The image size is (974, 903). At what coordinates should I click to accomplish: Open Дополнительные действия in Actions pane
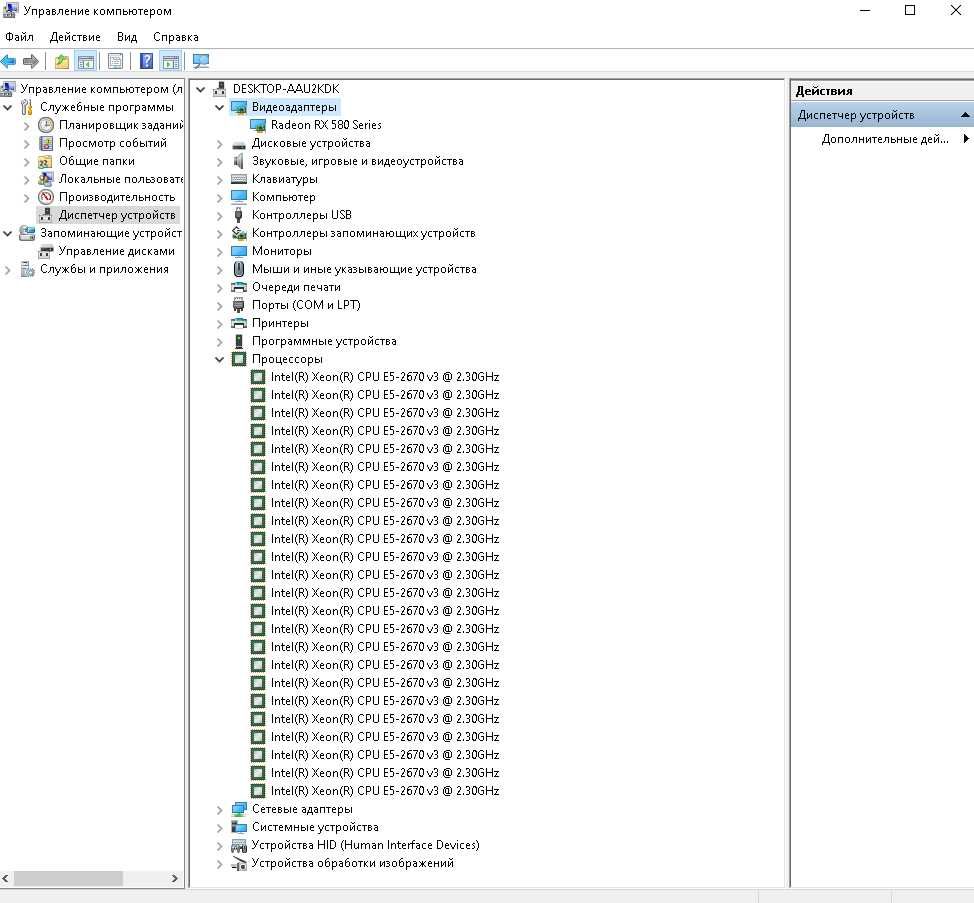885,139
